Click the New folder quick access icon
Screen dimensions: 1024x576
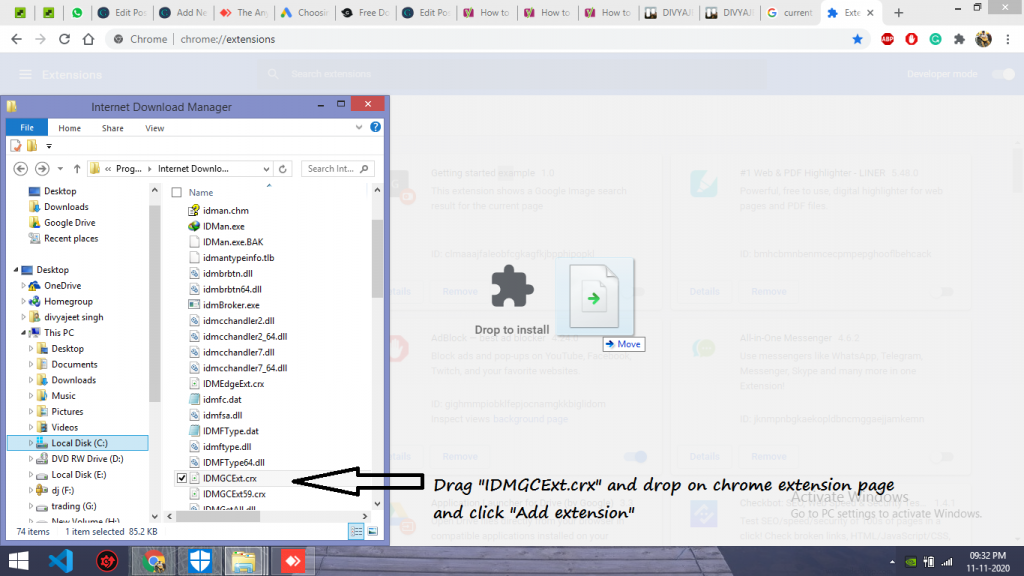pos(32,146)
